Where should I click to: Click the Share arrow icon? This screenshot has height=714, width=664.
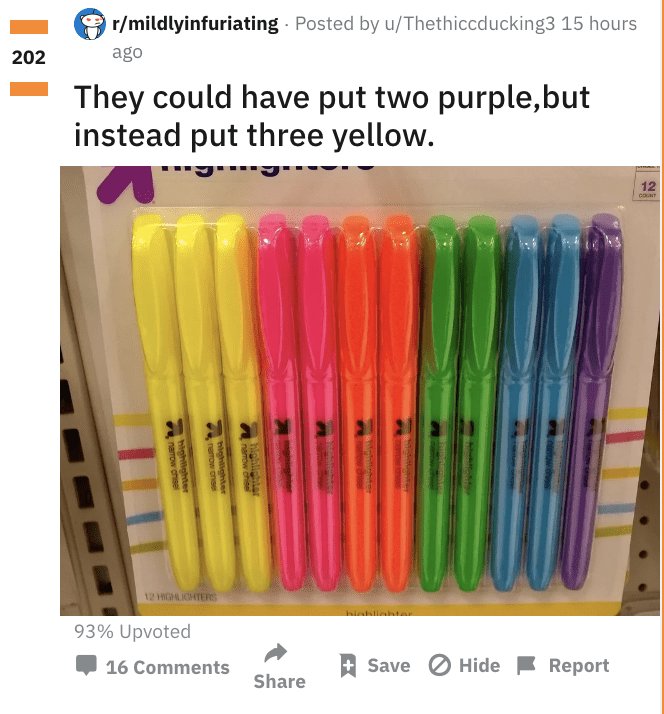point(276,653)
